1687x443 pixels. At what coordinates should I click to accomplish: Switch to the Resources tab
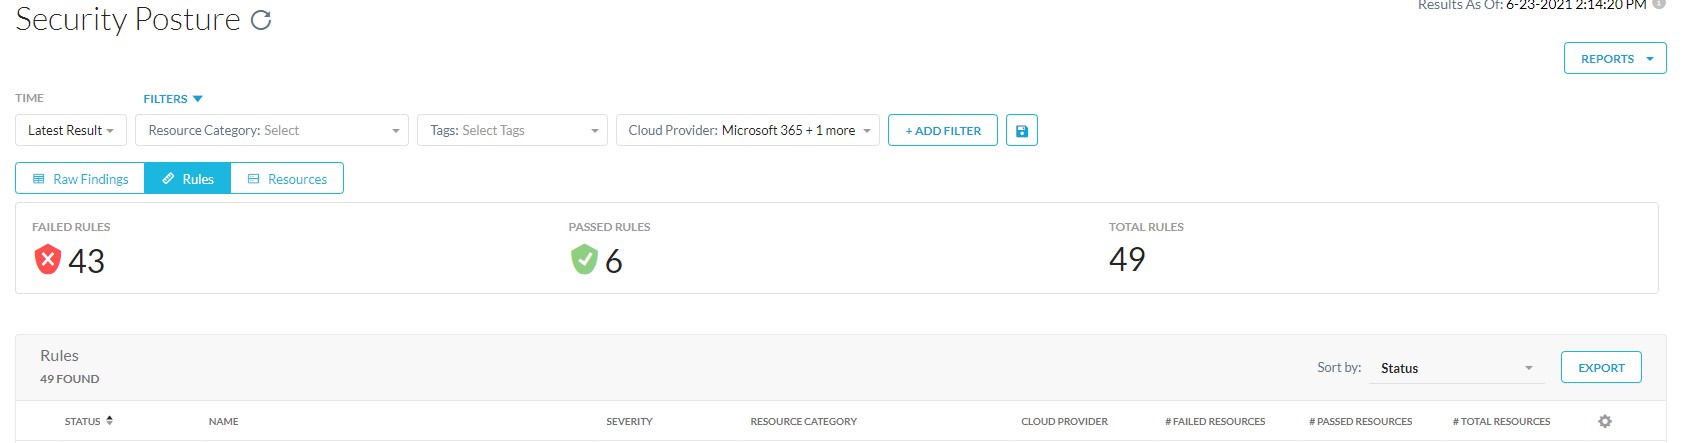click(287, 179)
